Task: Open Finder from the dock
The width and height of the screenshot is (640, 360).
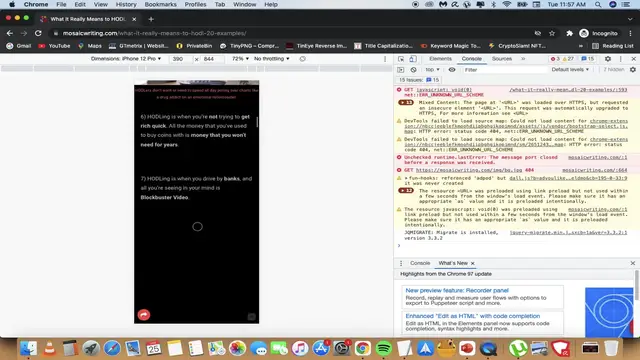Action: click(x=29, y=349)
